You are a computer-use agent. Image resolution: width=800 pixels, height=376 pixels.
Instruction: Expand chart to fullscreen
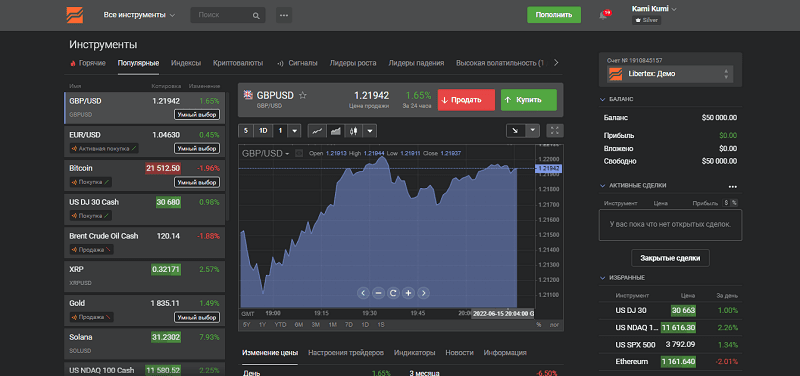pos(555,131)
